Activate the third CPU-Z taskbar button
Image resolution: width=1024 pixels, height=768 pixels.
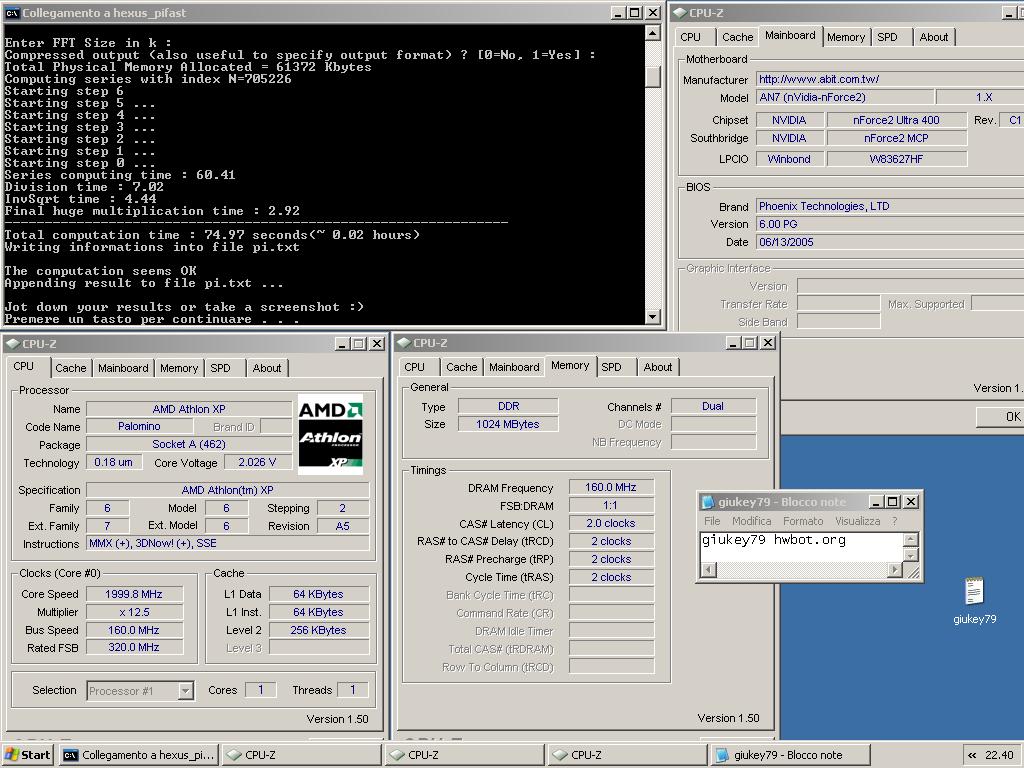(x=628, y=755)
